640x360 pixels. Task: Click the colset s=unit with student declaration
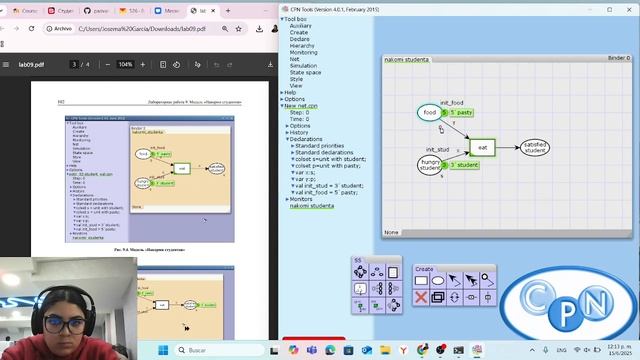pyautogui.click(x=331, y=159)
